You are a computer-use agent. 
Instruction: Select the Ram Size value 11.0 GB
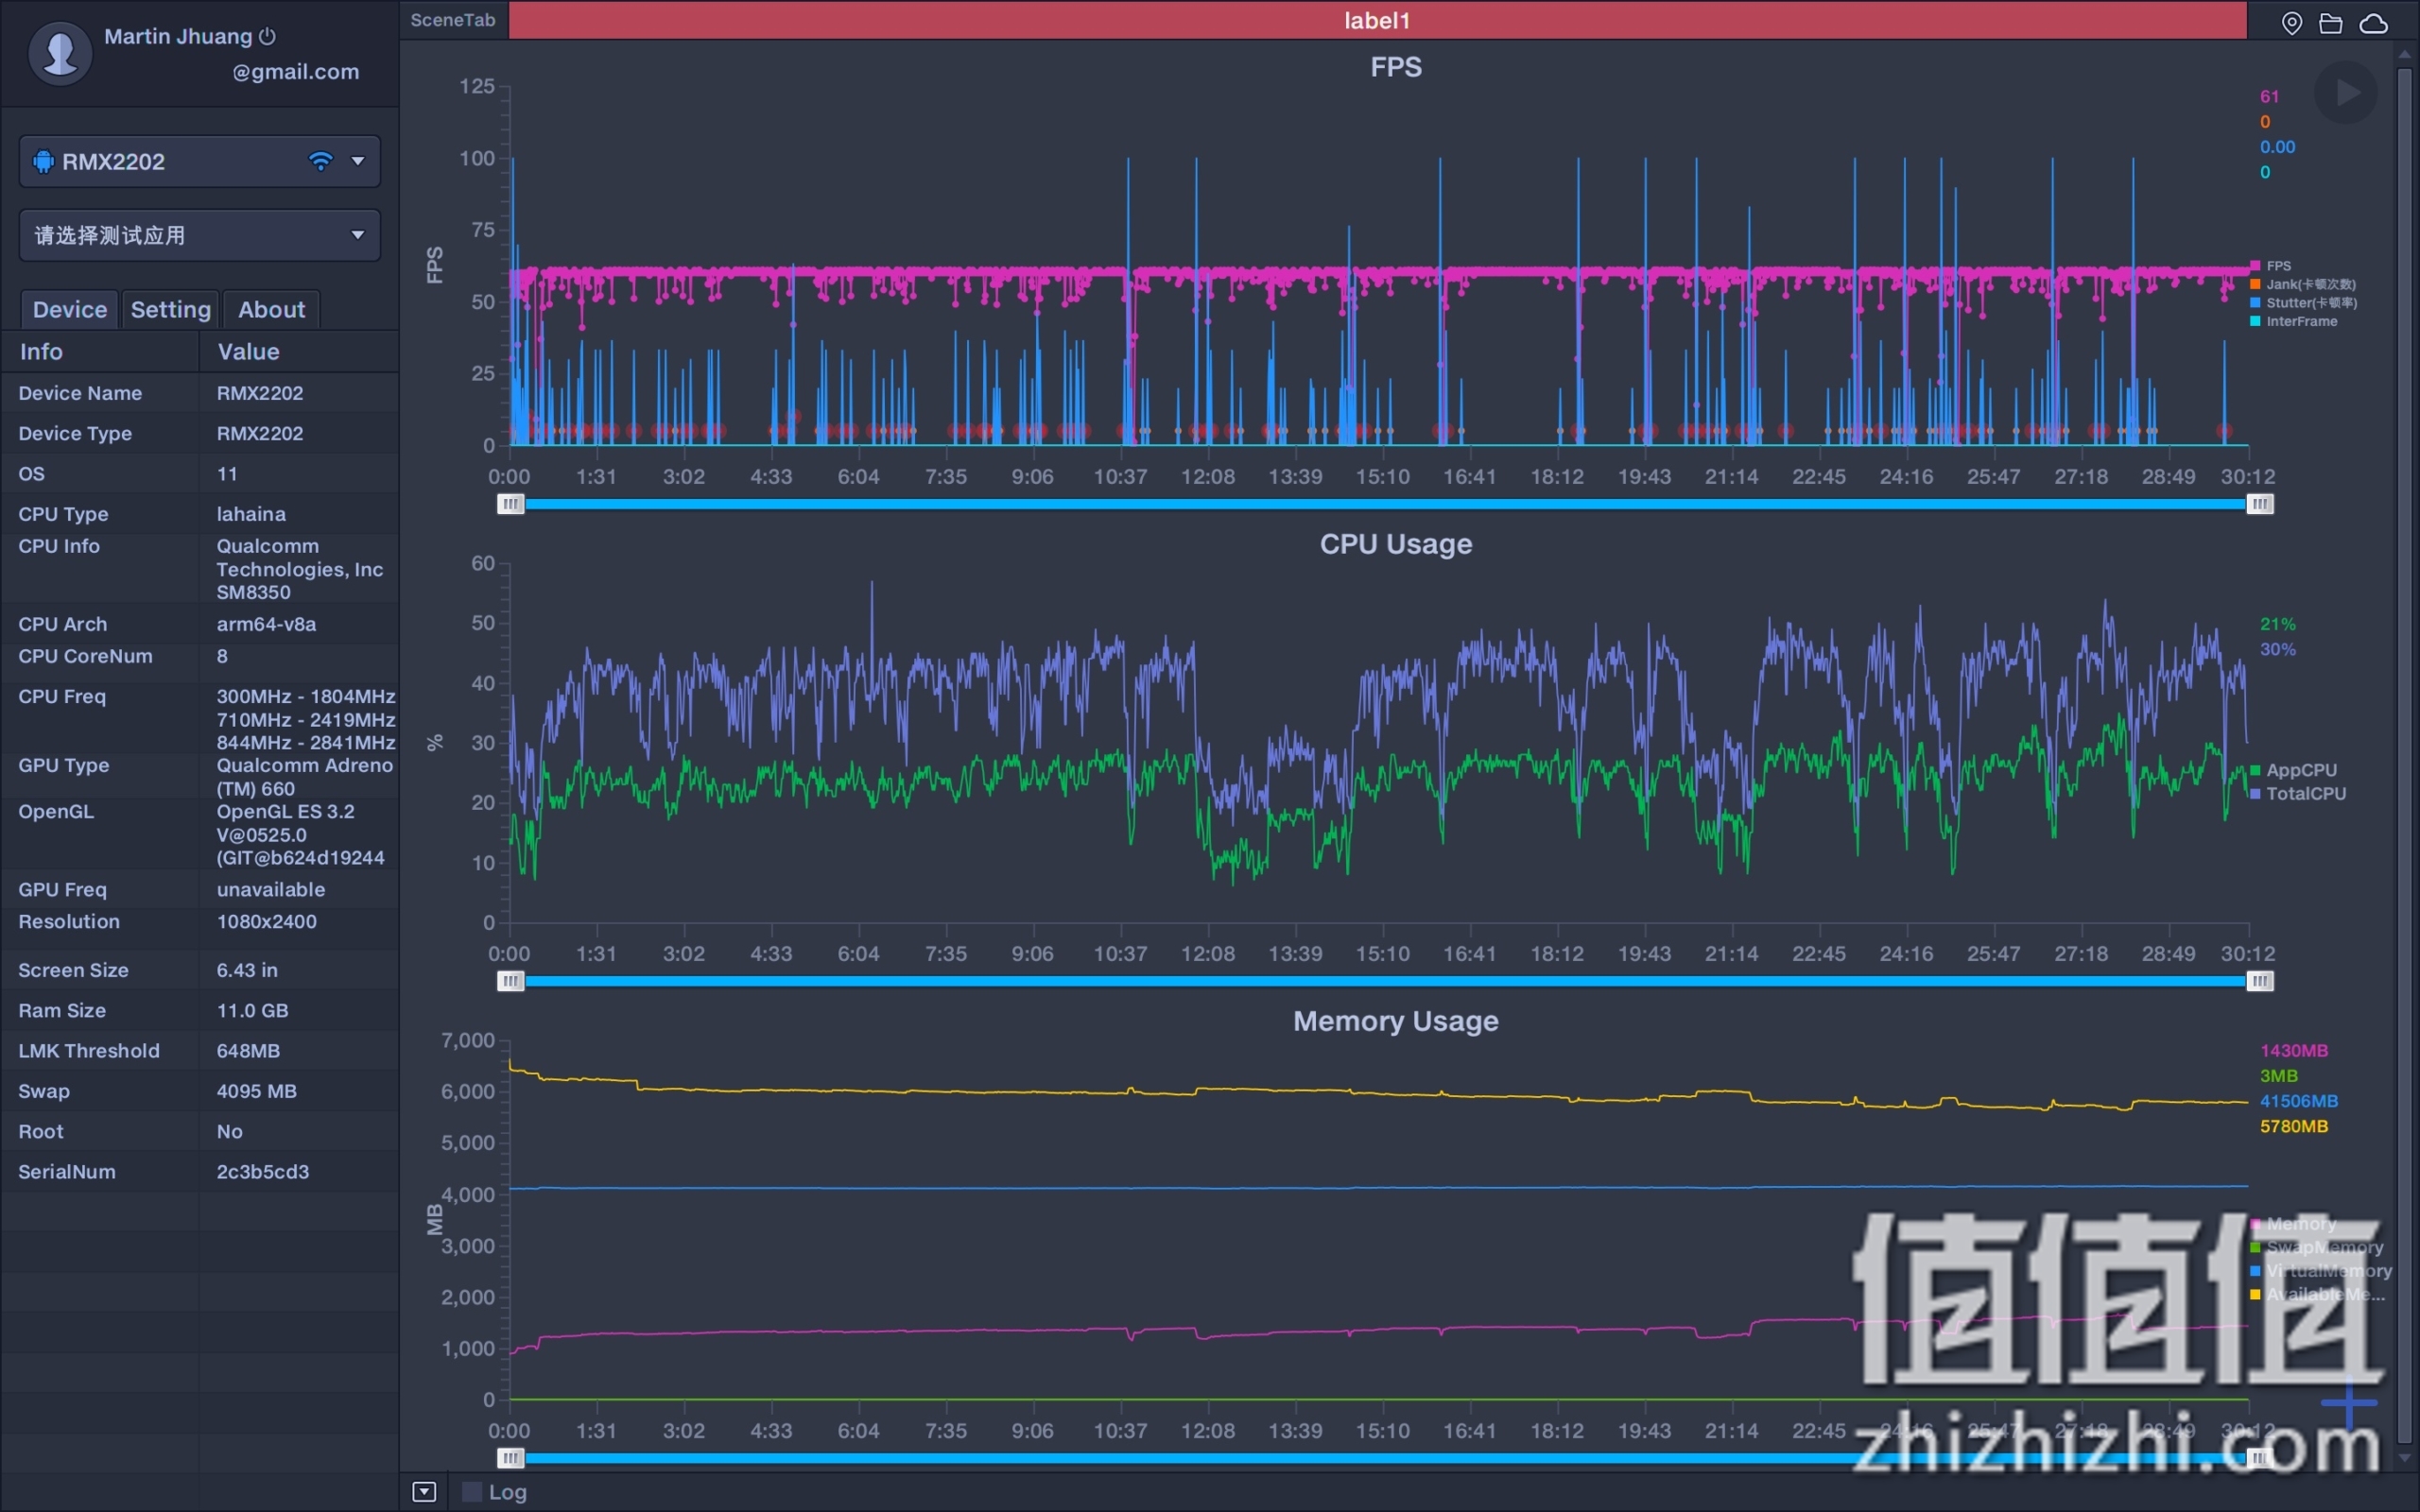[252, 1010]
